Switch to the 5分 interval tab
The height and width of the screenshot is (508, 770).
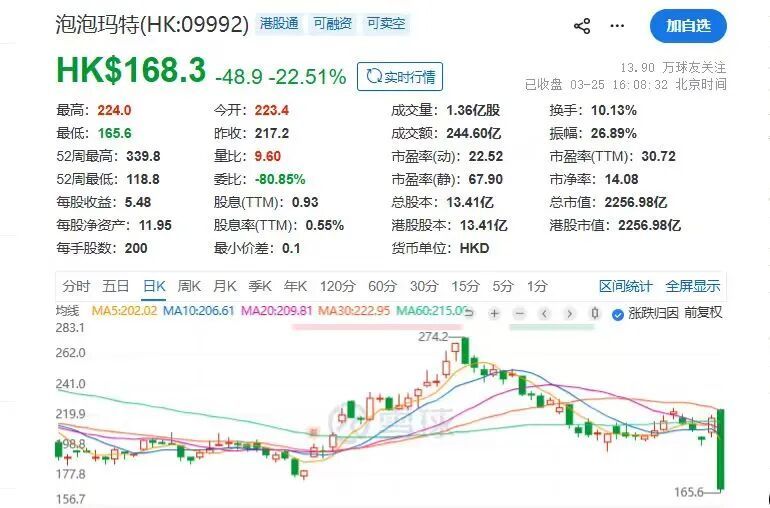tap(502, 285)
